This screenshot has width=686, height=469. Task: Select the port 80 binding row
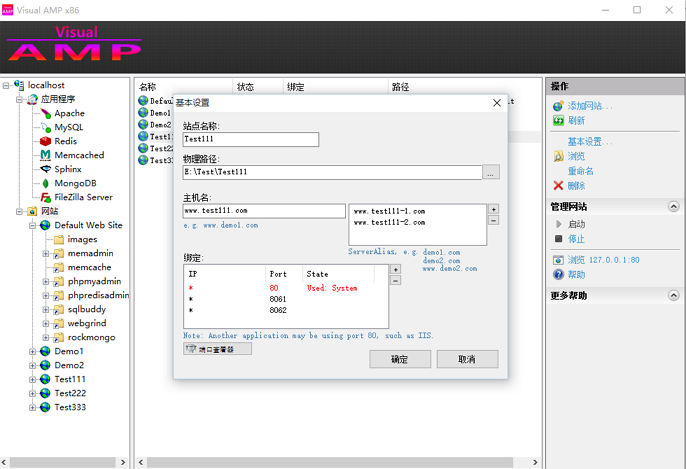[x=286, y=288]
